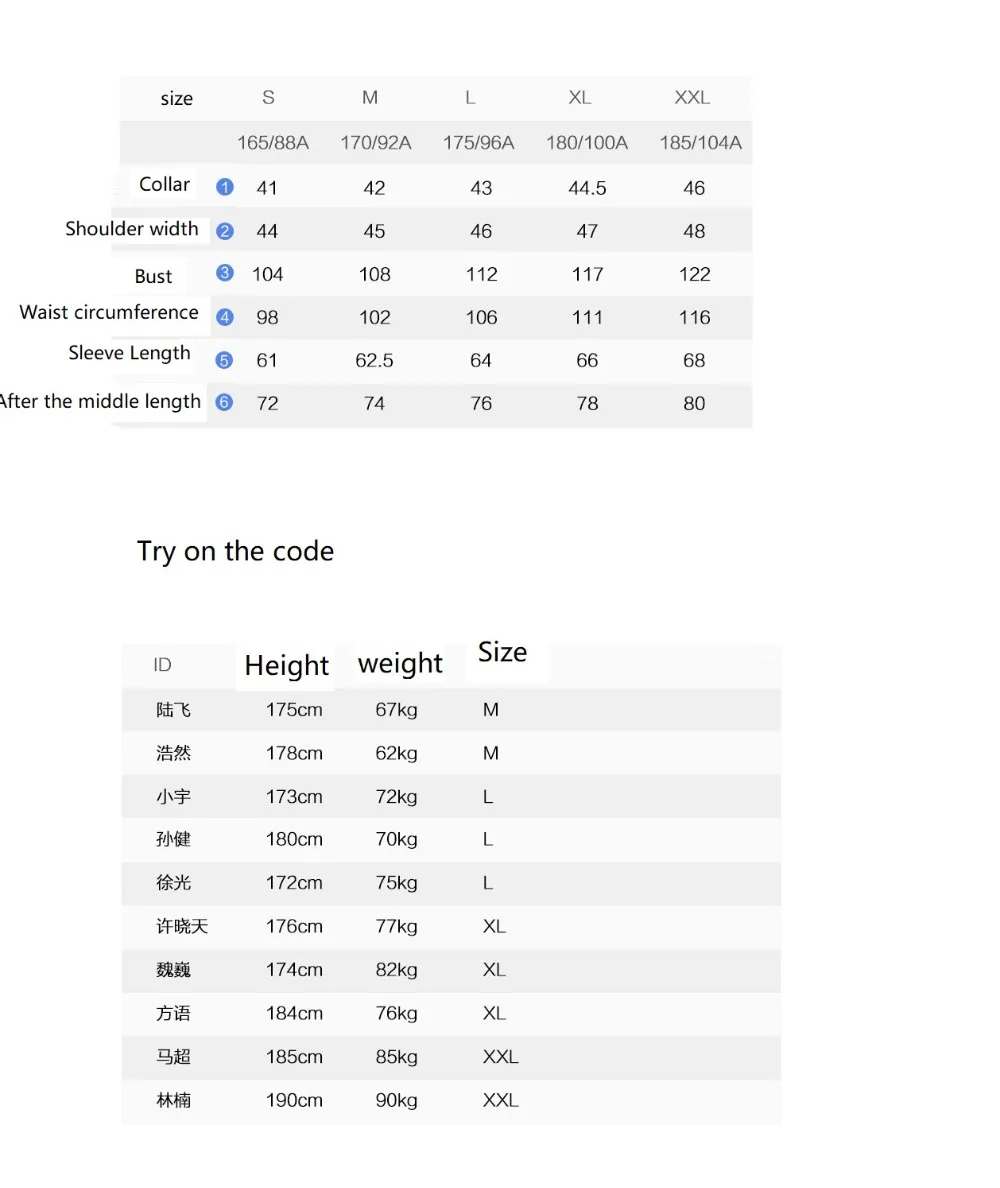The width and height of the screenshot is (1000, 1188).
Task: Click the Shoulder width row label
Action: [x=132, y=229]
